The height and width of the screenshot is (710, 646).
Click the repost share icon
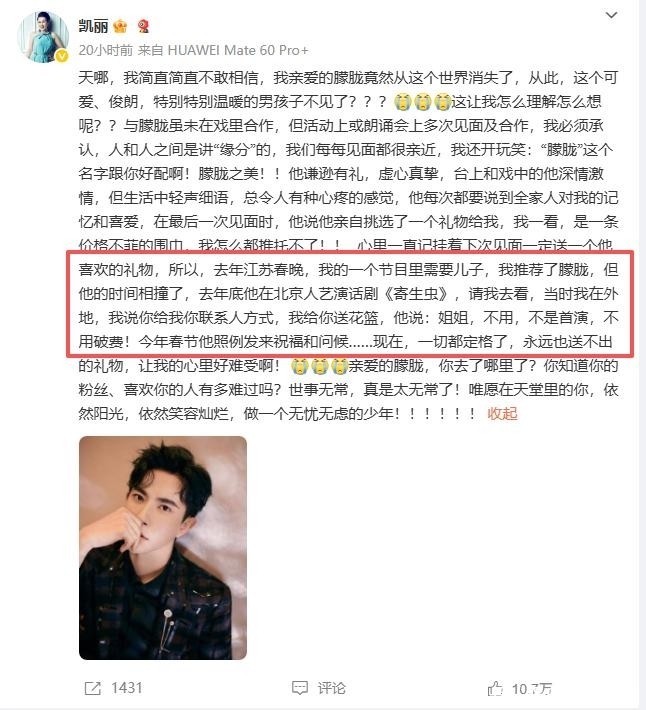pos(93,688)
